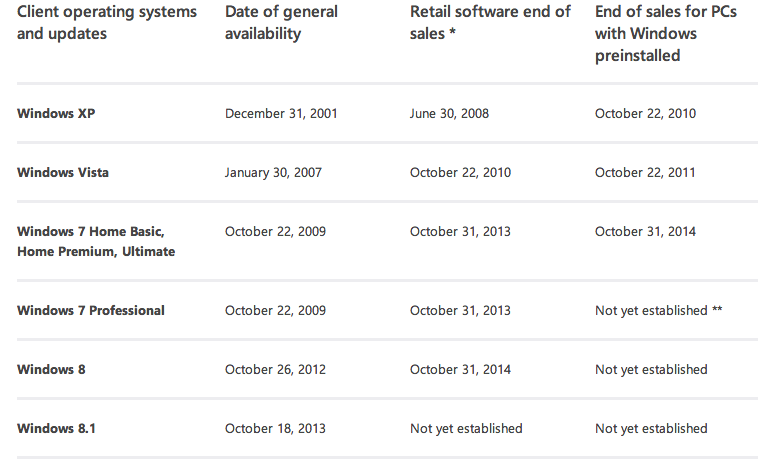
Task: Click Windows 8.1 retail 'Not yet established' cell
Action: [466, 429]
